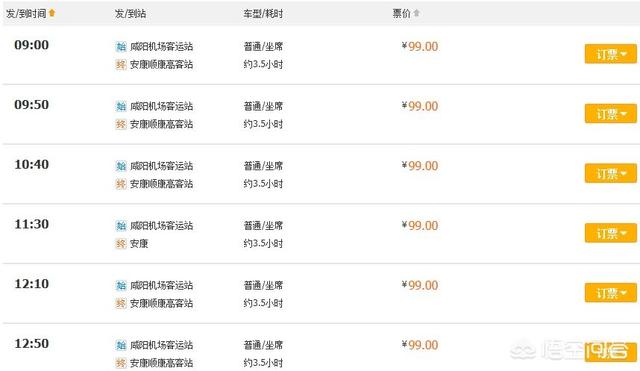
Task: Click the ¥99.00 price of 12:10 bus
Action: (x=420, y=285)
